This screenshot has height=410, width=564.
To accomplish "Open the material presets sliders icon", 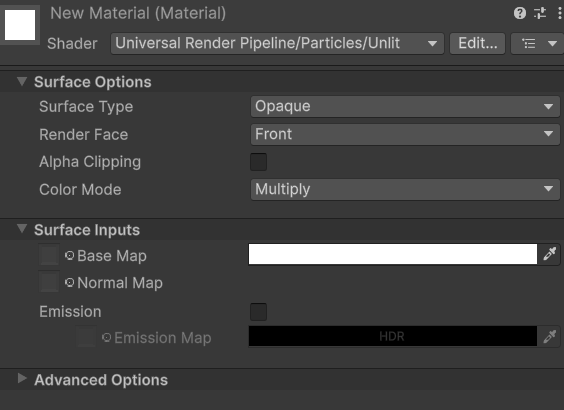I will coord(540,13).
